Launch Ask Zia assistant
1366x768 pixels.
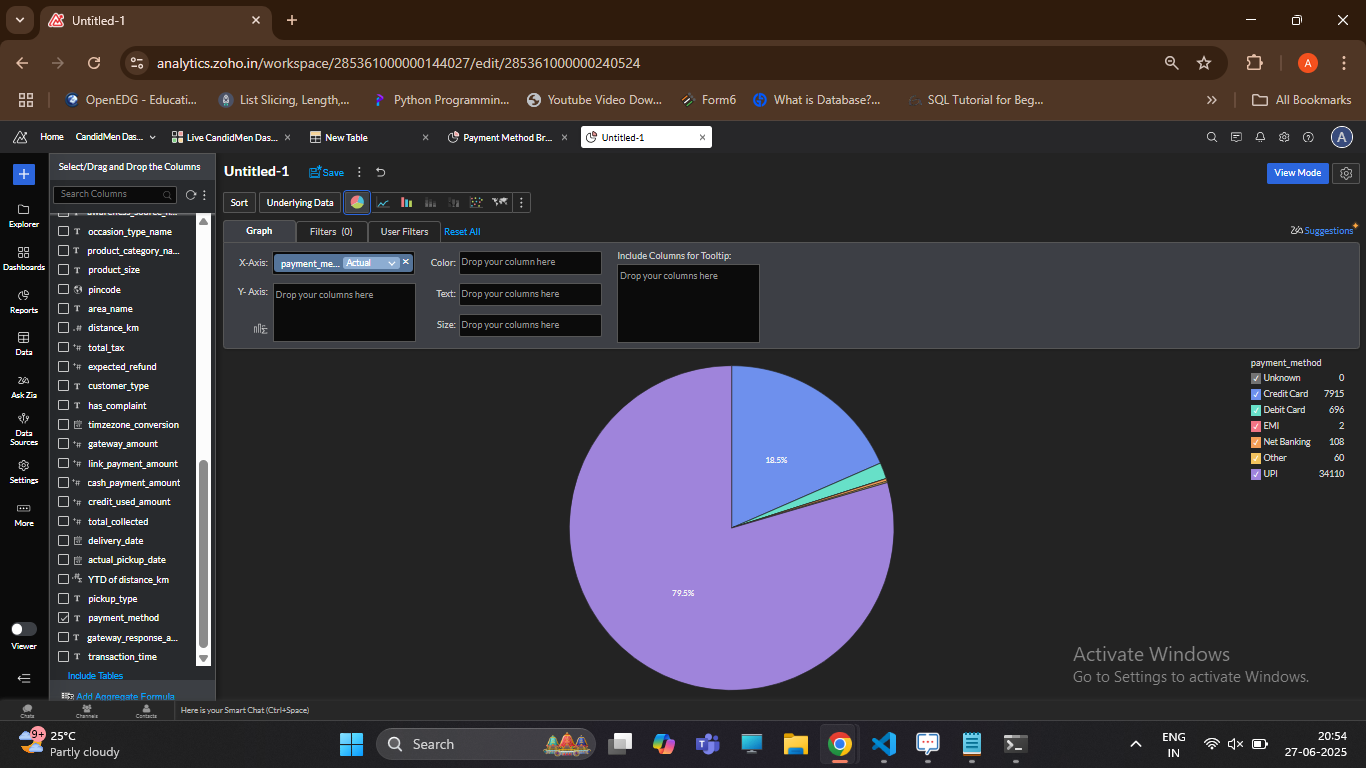(x=24, y=386)
